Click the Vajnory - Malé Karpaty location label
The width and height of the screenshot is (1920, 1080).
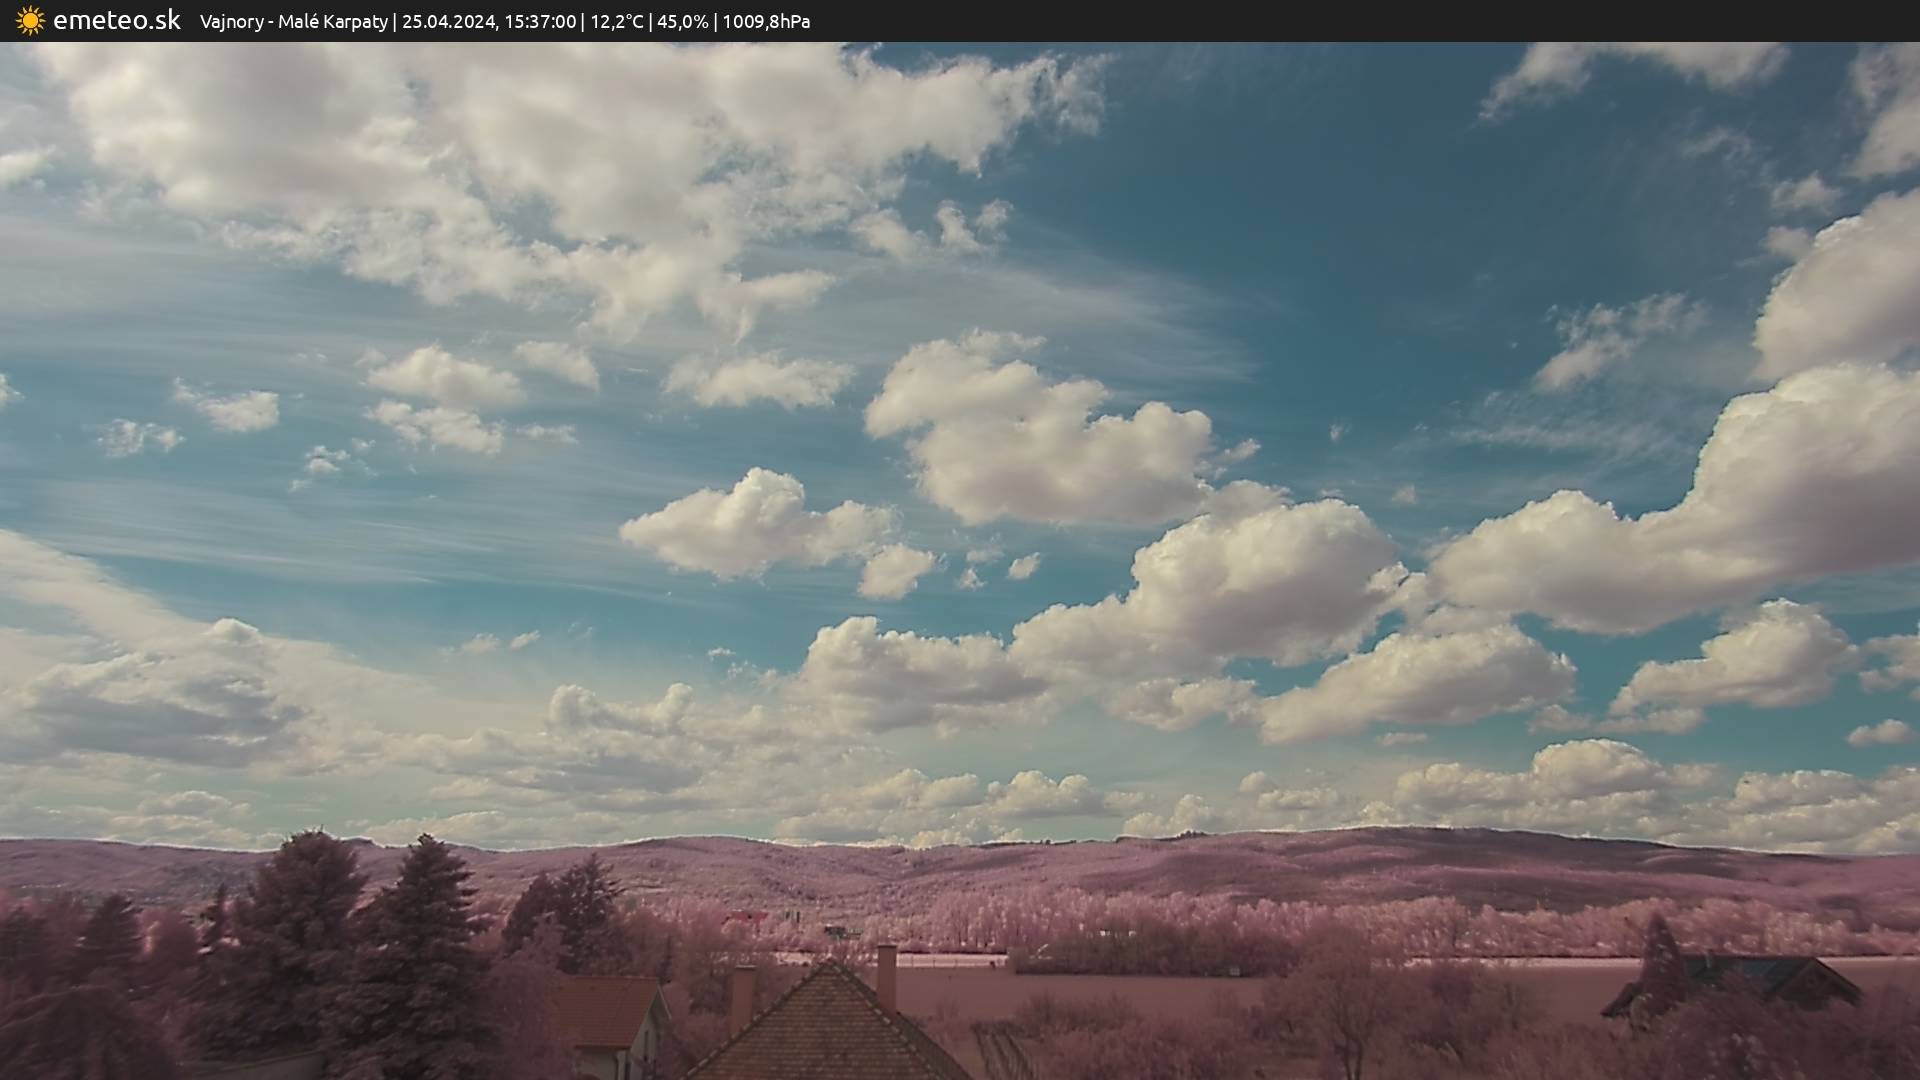pos(293,22)
